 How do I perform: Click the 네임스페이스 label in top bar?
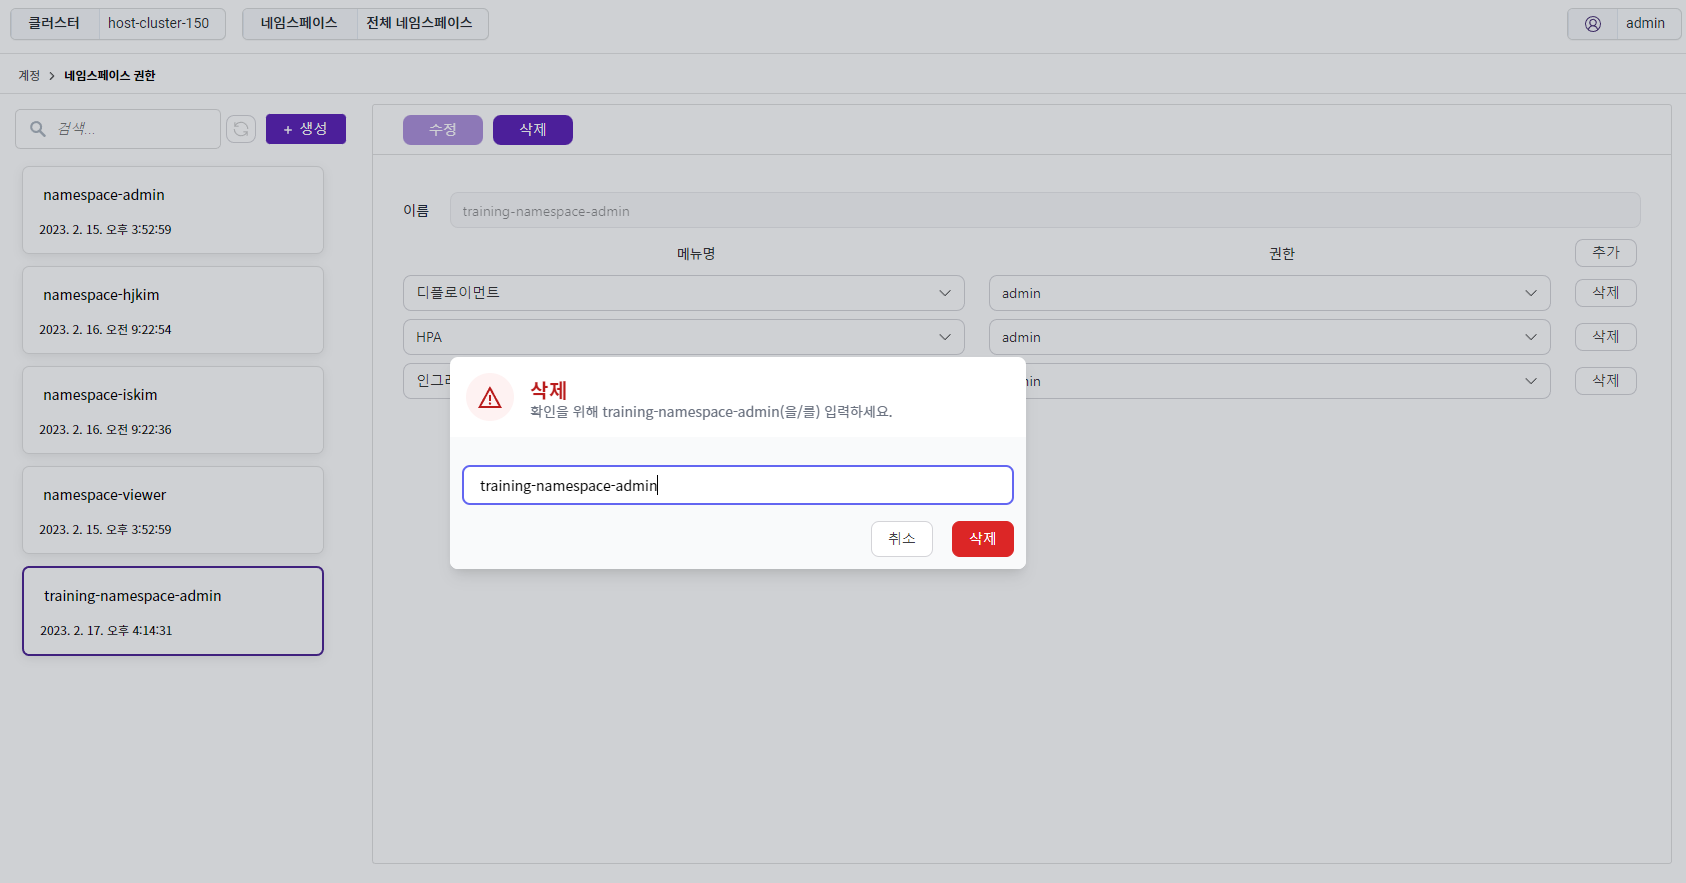(299, 23)
